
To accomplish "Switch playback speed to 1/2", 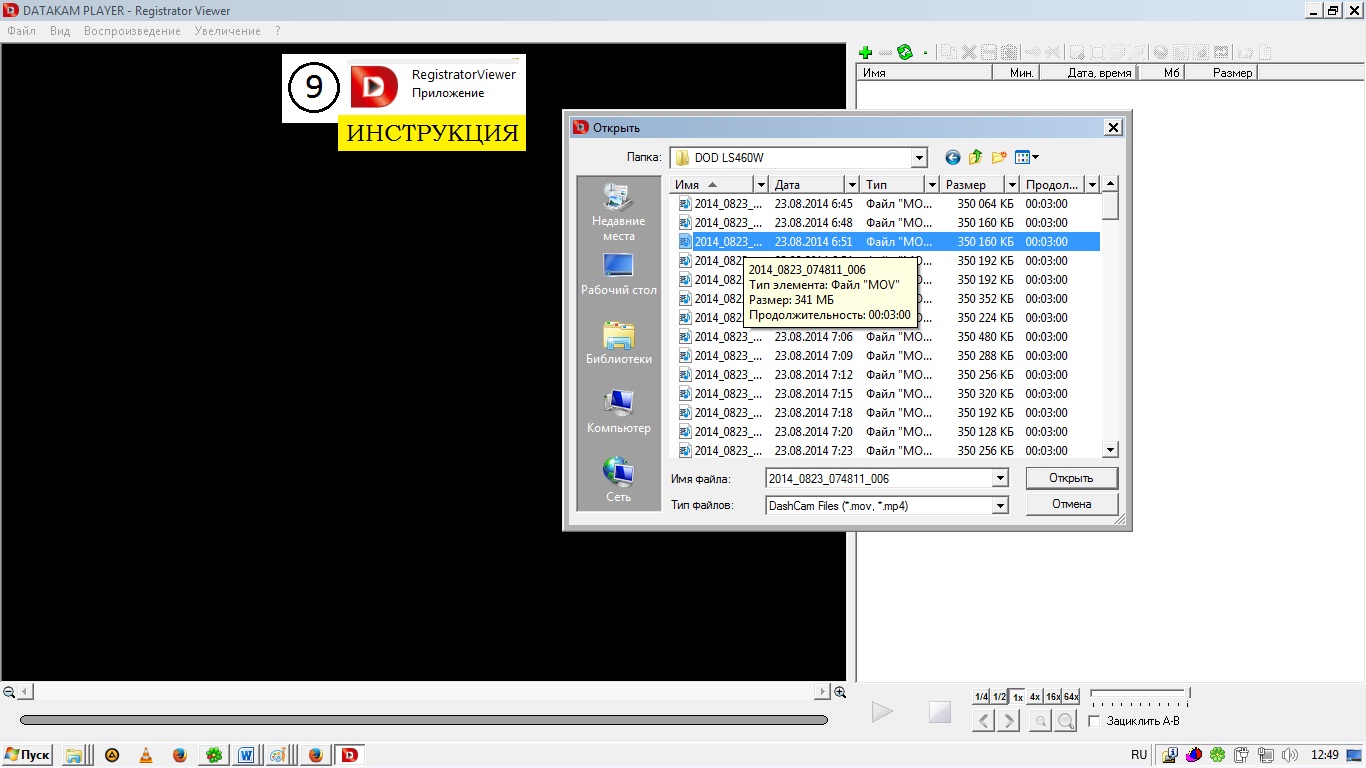I will 999,697.
